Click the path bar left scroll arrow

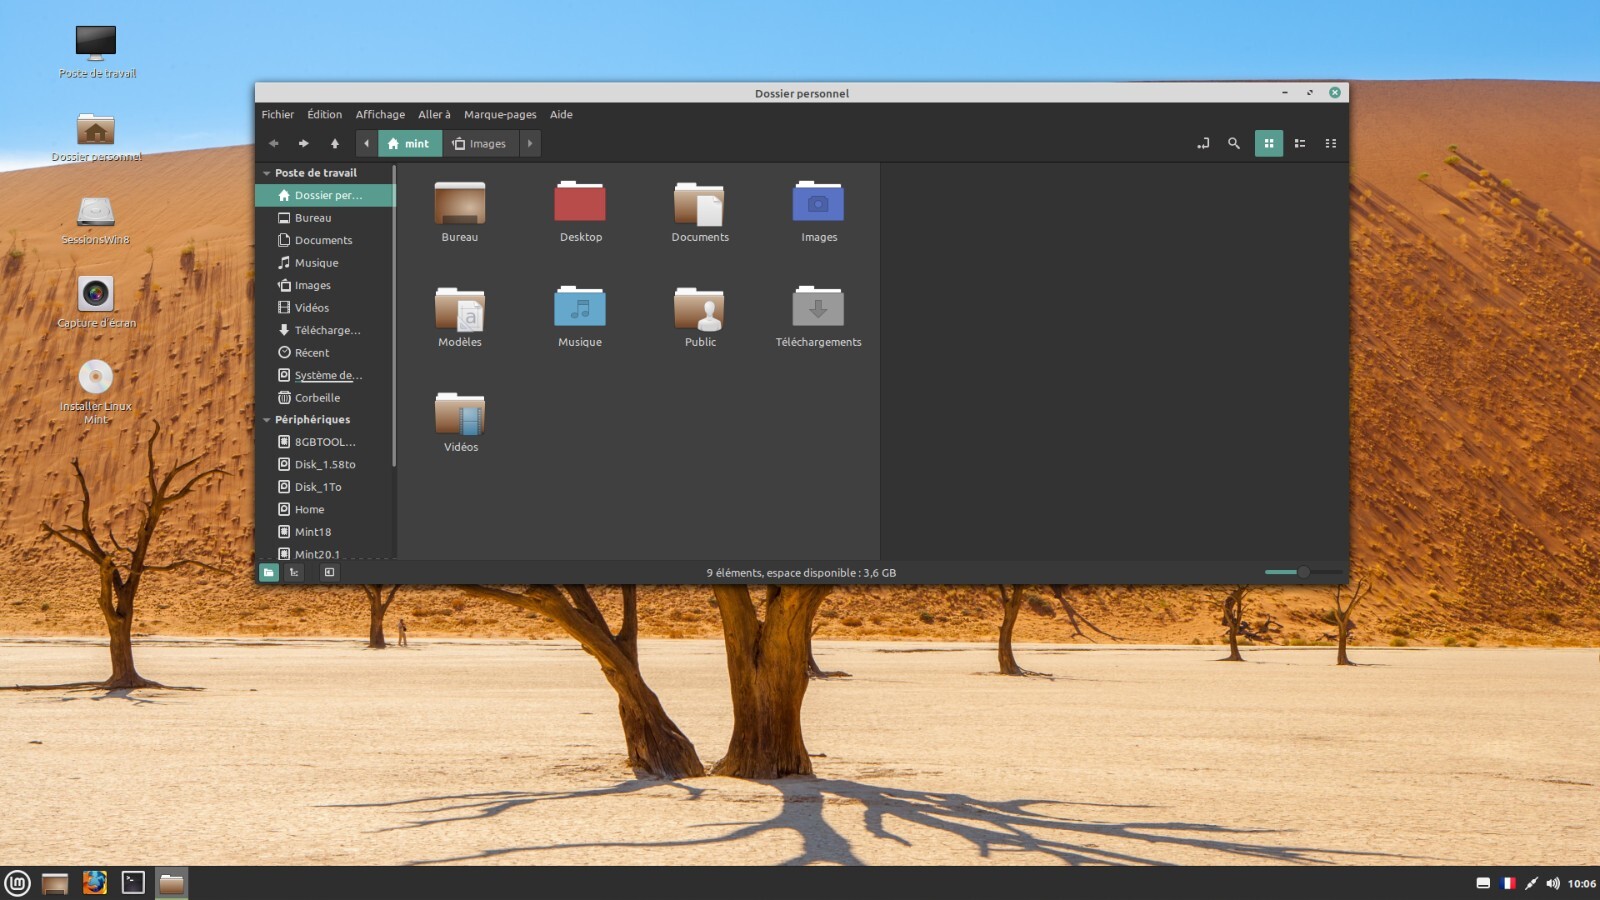coord(366,143)
